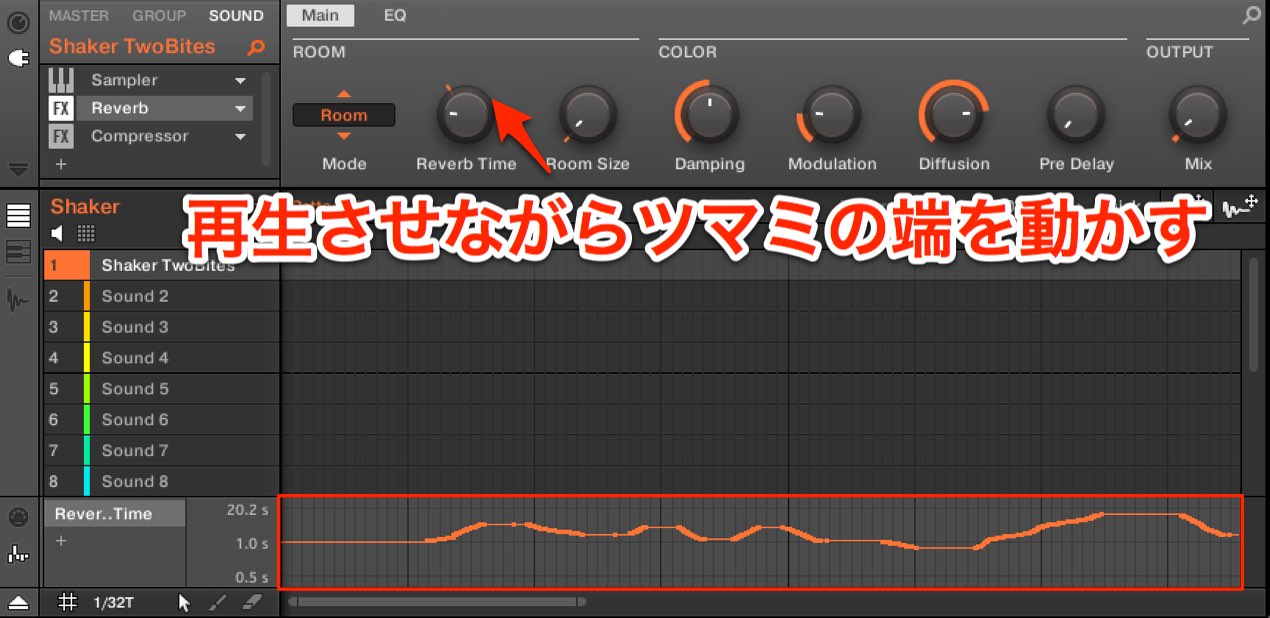Click the Shaker TwoBites sound name
The height and width of the screenshot is (618, 1270).
pyautogui.click(x=132, y=47)
